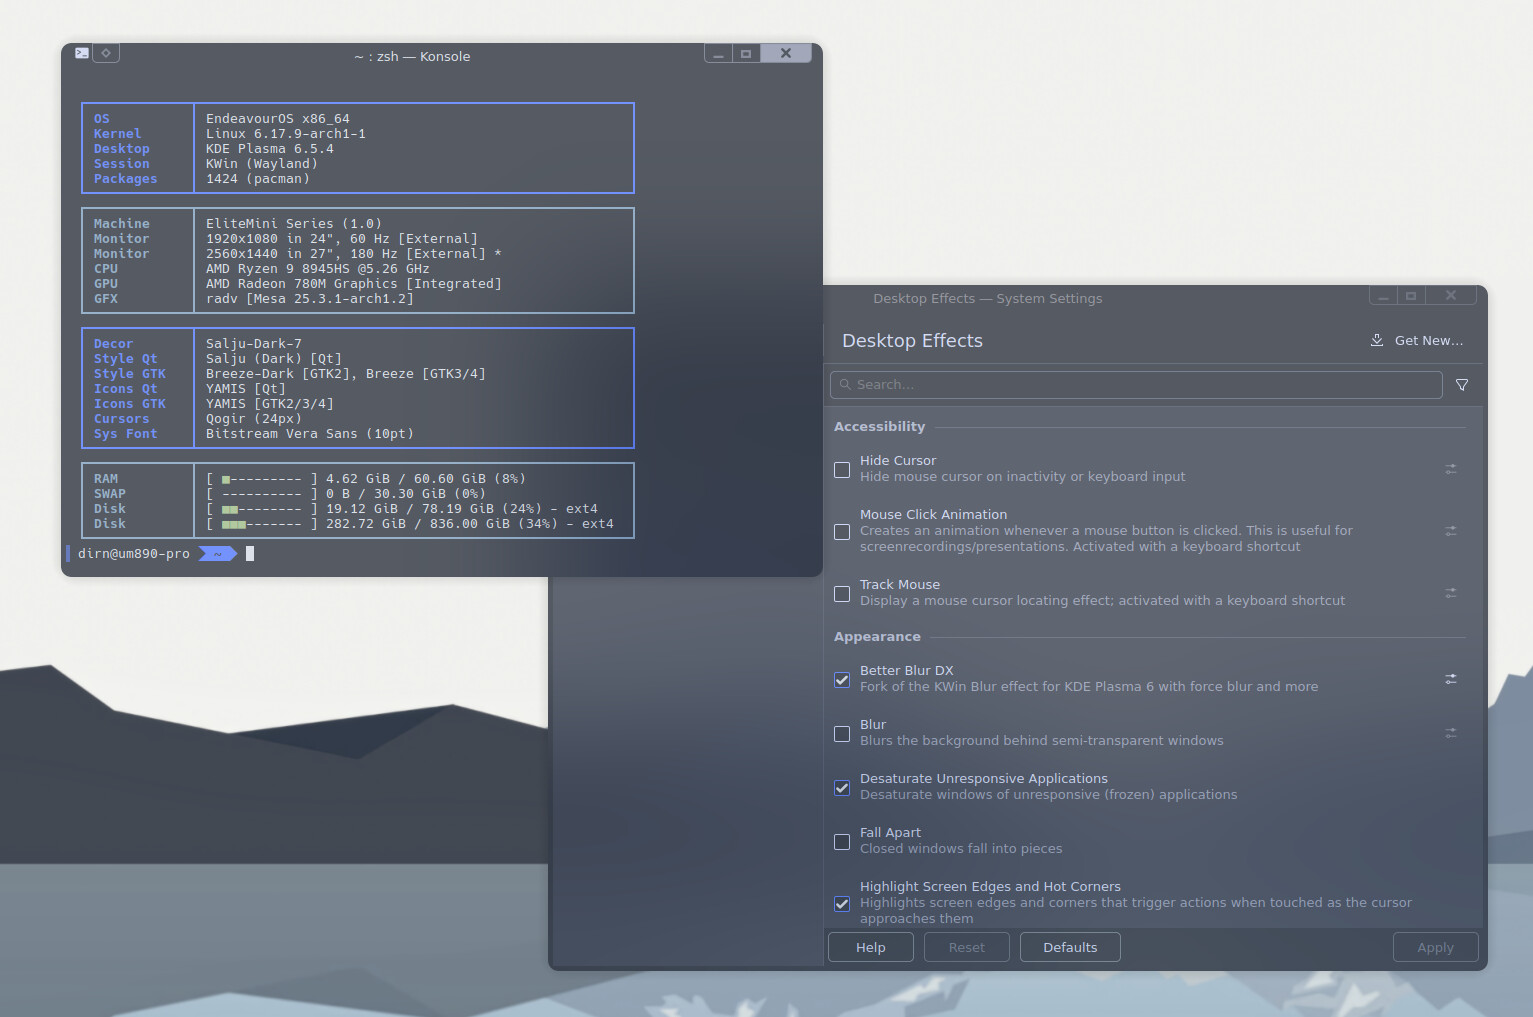The height and width of the screenshot is (1017, 1533).
Task: Open the configure icon for Hide Cursor
Action: point(1450,469)
